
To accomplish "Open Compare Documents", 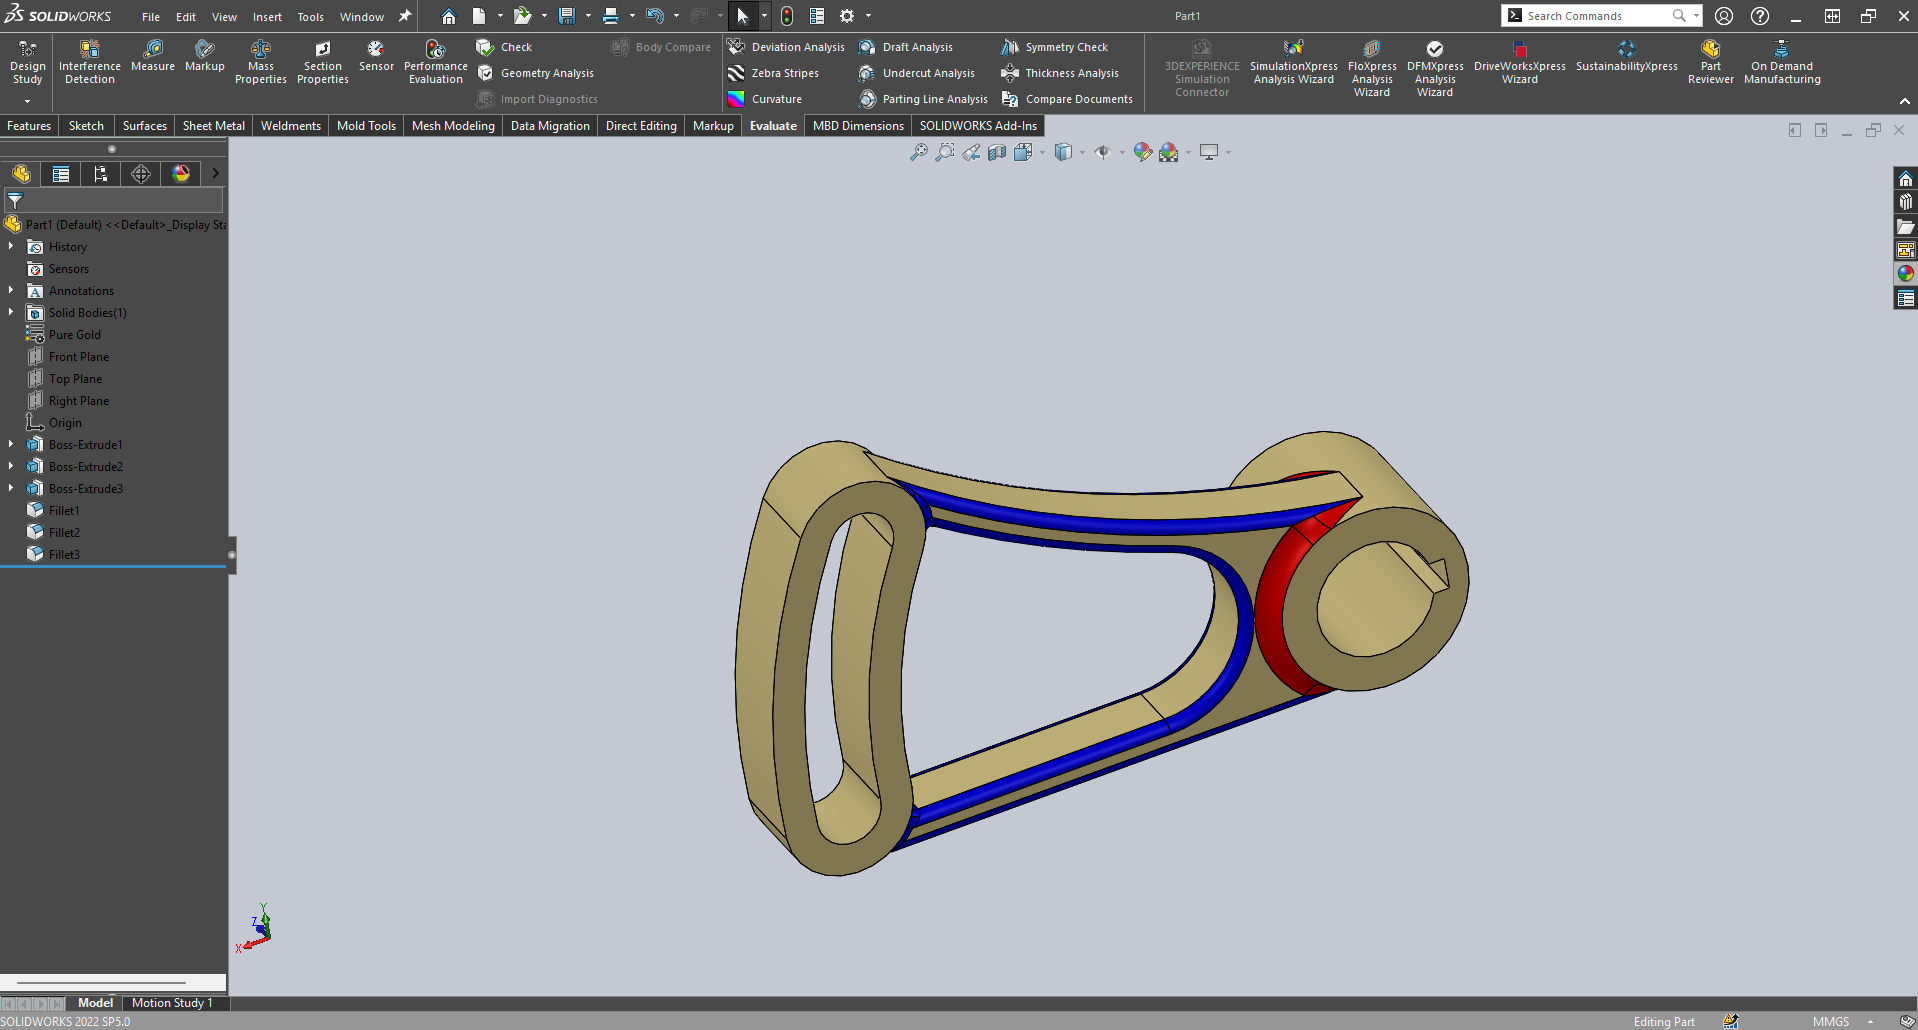I will click(x=1067, y=99).
